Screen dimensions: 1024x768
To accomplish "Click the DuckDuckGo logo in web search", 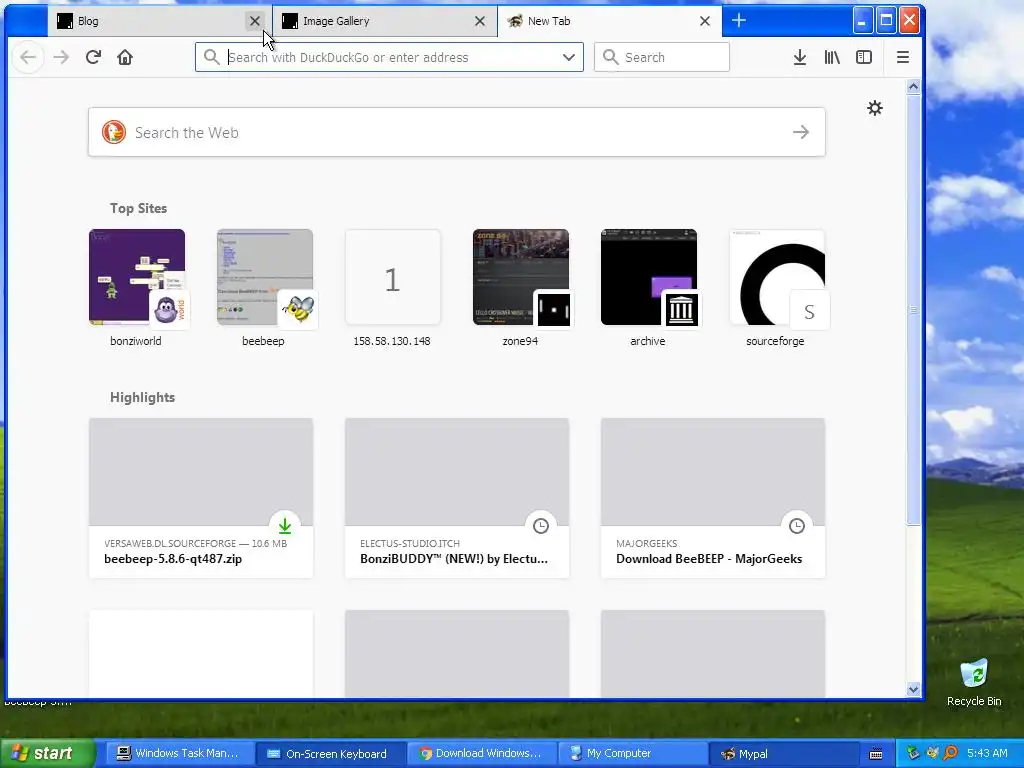I will click(x=114, y=133).
